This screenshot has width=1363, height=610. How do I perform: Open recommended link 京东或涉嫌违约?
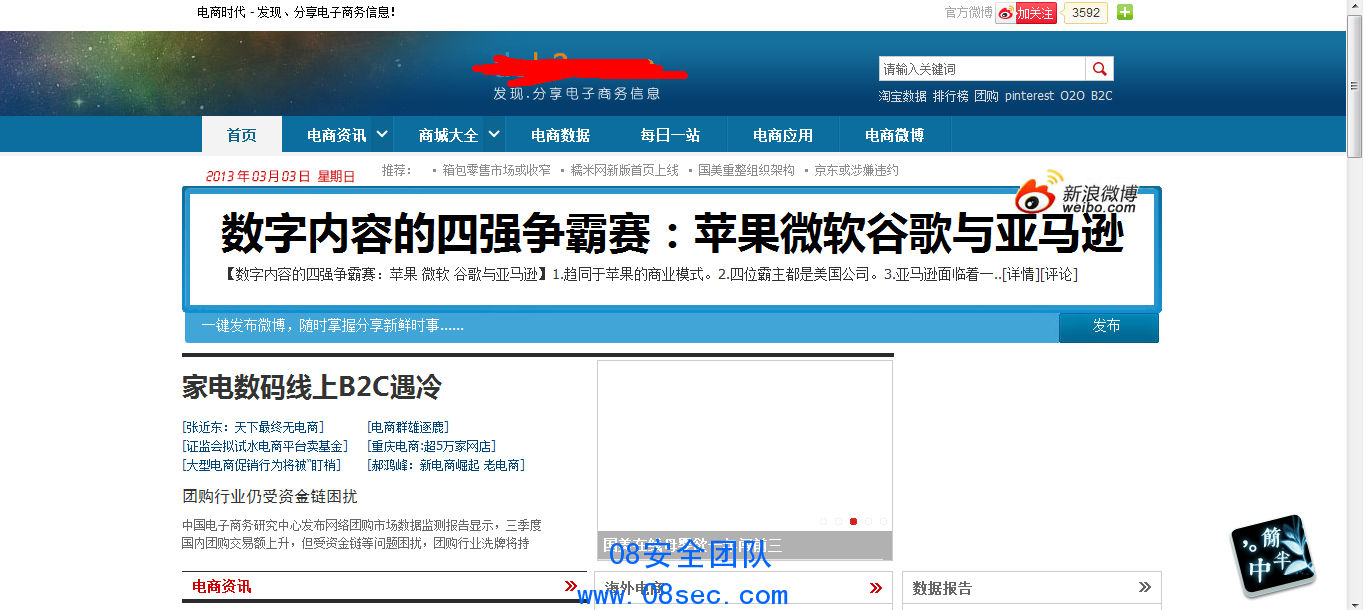(857, 171)
